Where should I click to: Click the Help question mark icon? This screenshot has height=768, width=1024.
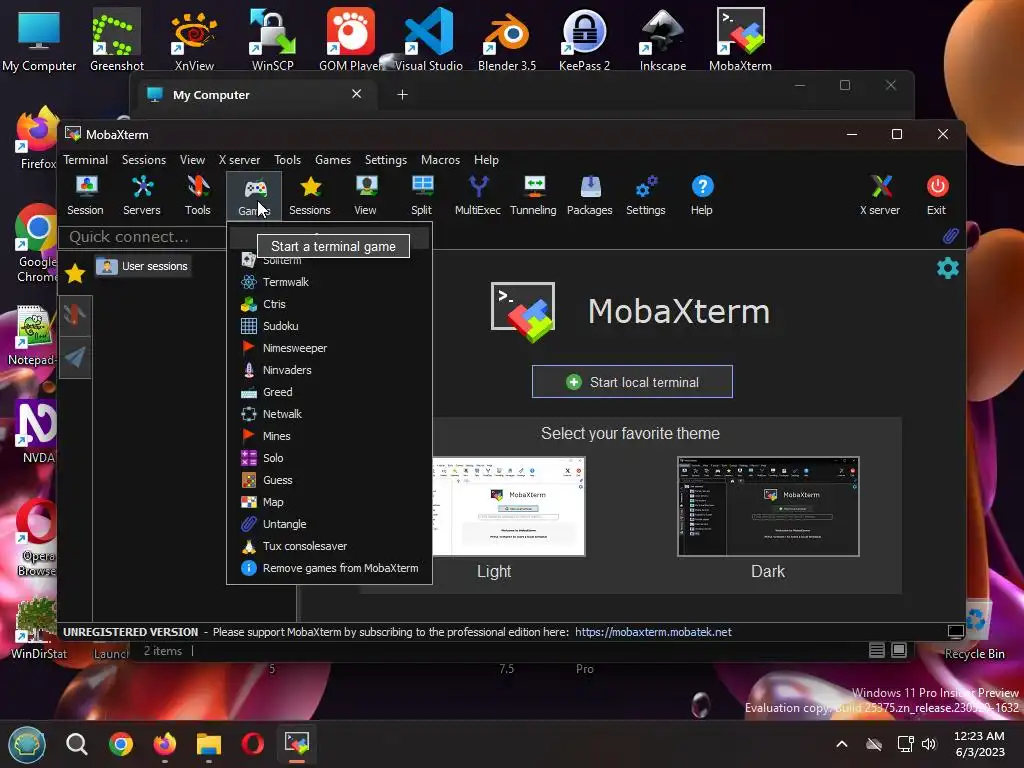702,195
